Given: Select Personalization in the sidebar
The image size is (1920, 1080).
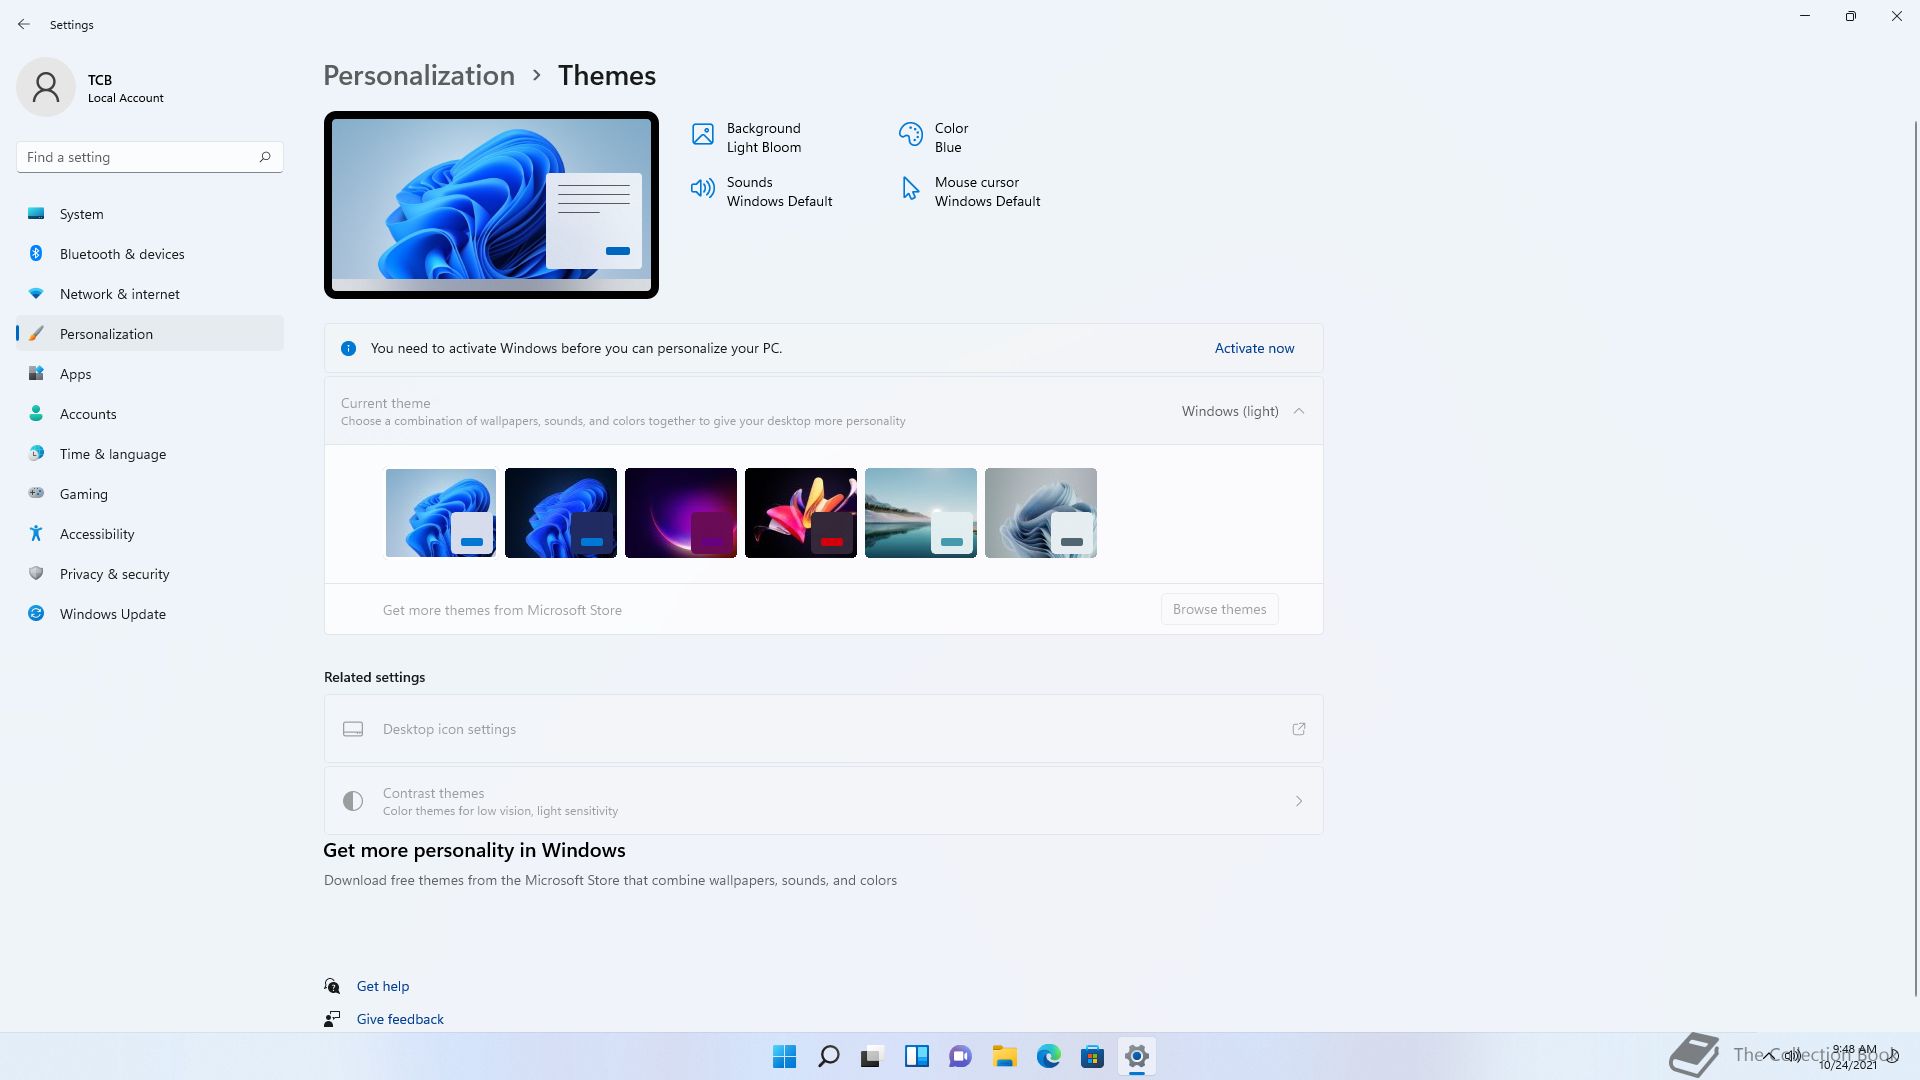Looking at the screenshot, I should (x=150, y=334).
